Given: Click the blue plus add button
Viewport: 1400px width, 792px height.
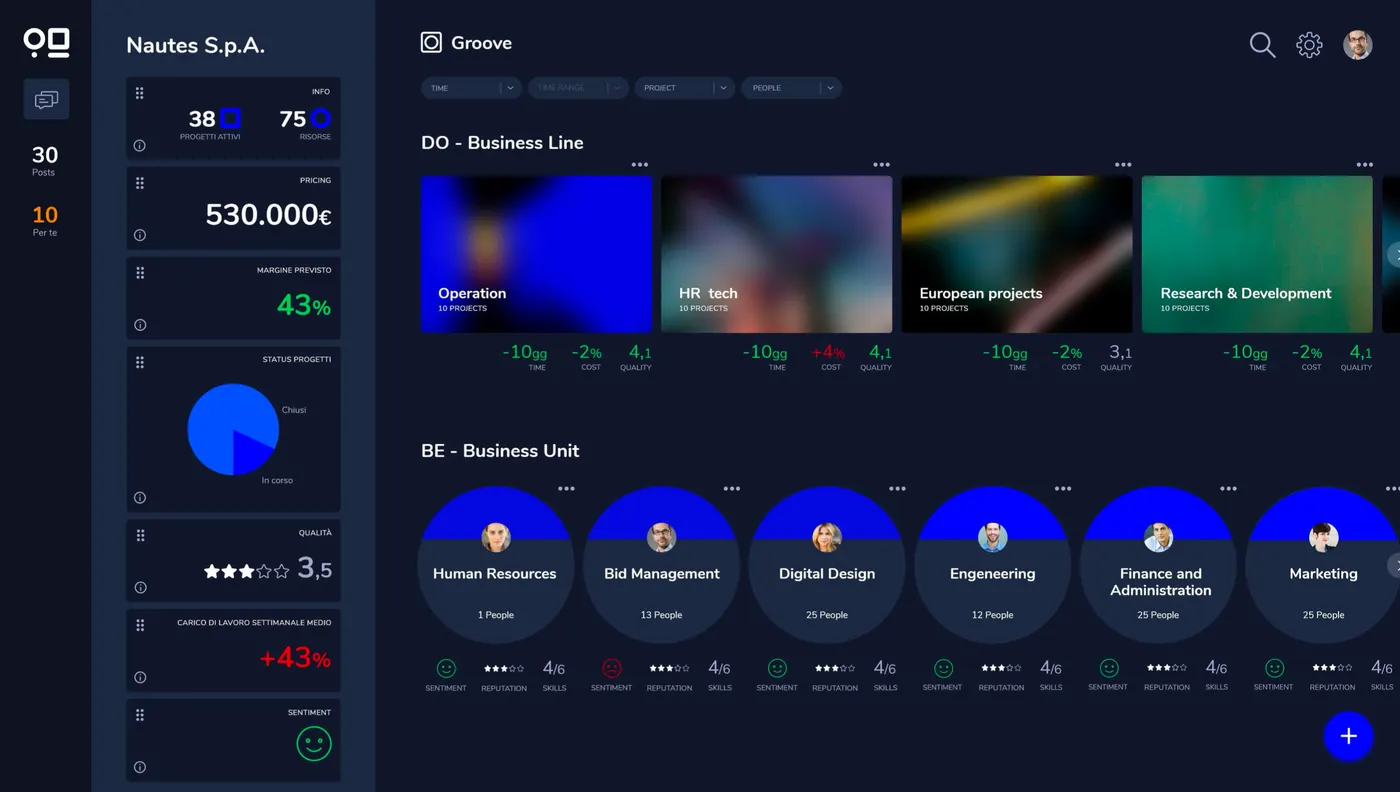Looking at the screenshot, I should [x=1349, y=736].
